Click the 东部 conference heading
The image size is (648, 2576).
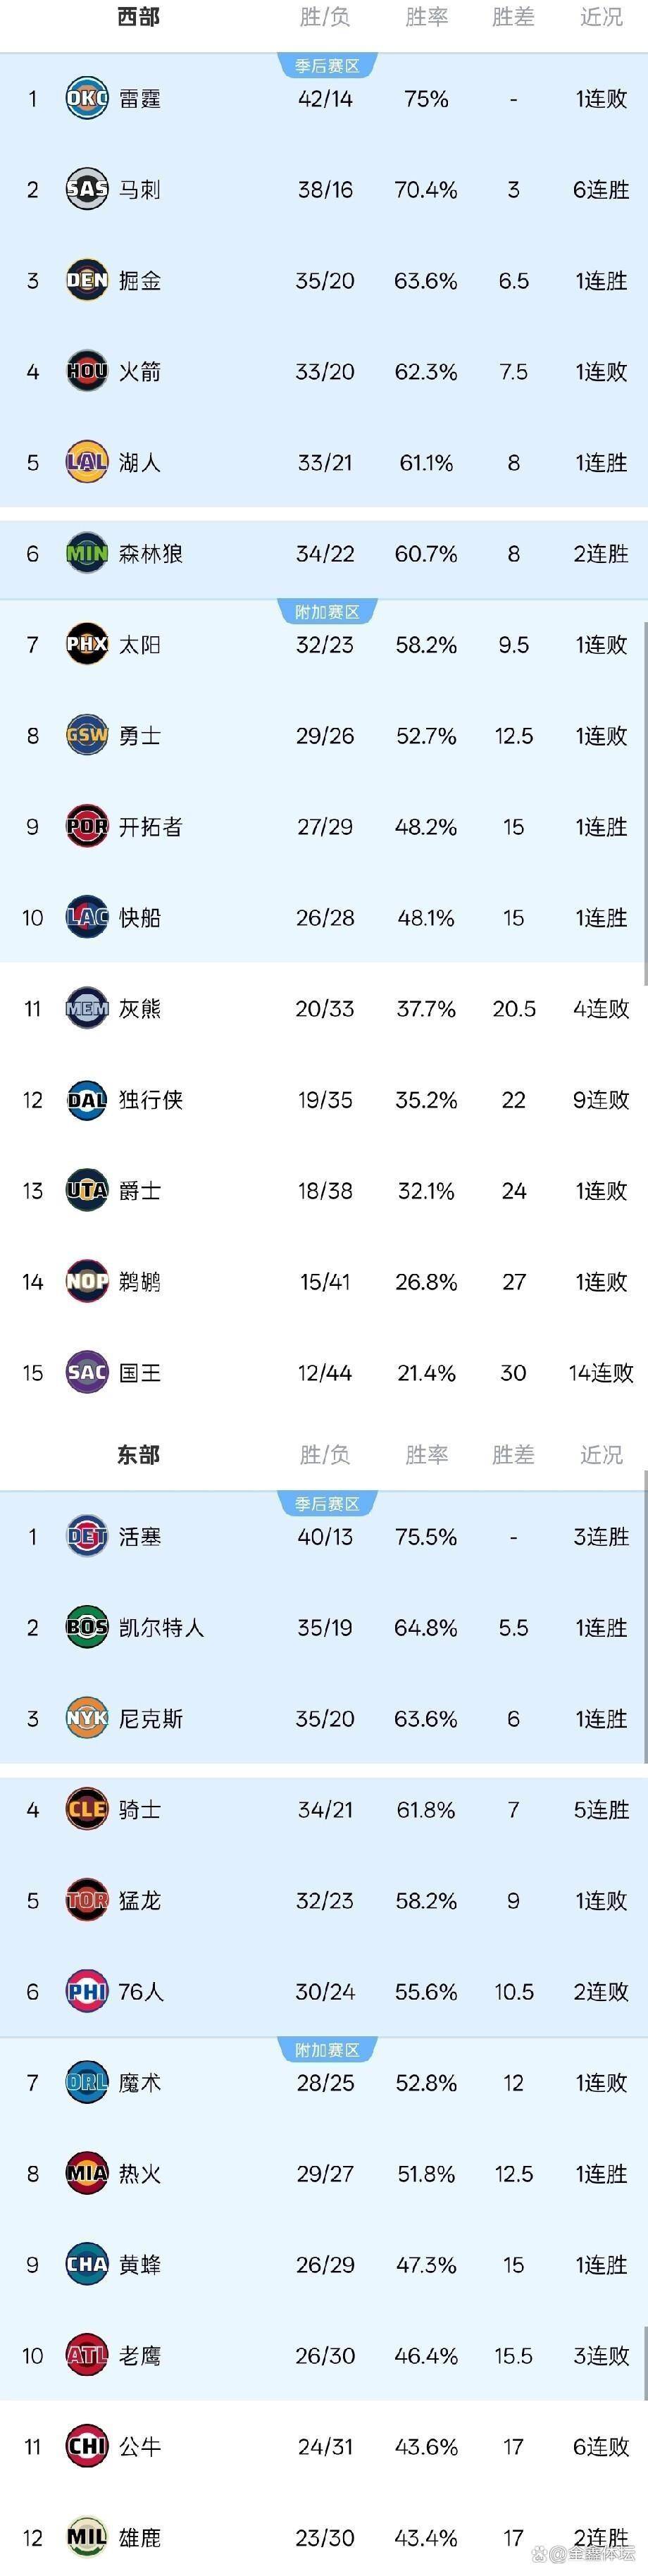138,1455
